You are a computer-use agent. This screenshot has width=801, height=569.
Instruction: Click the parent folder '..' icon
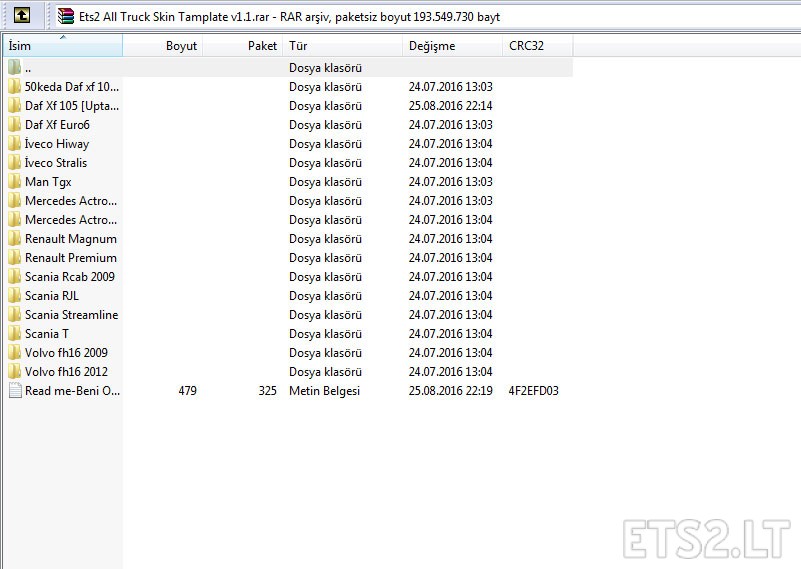tap(15, 67)
